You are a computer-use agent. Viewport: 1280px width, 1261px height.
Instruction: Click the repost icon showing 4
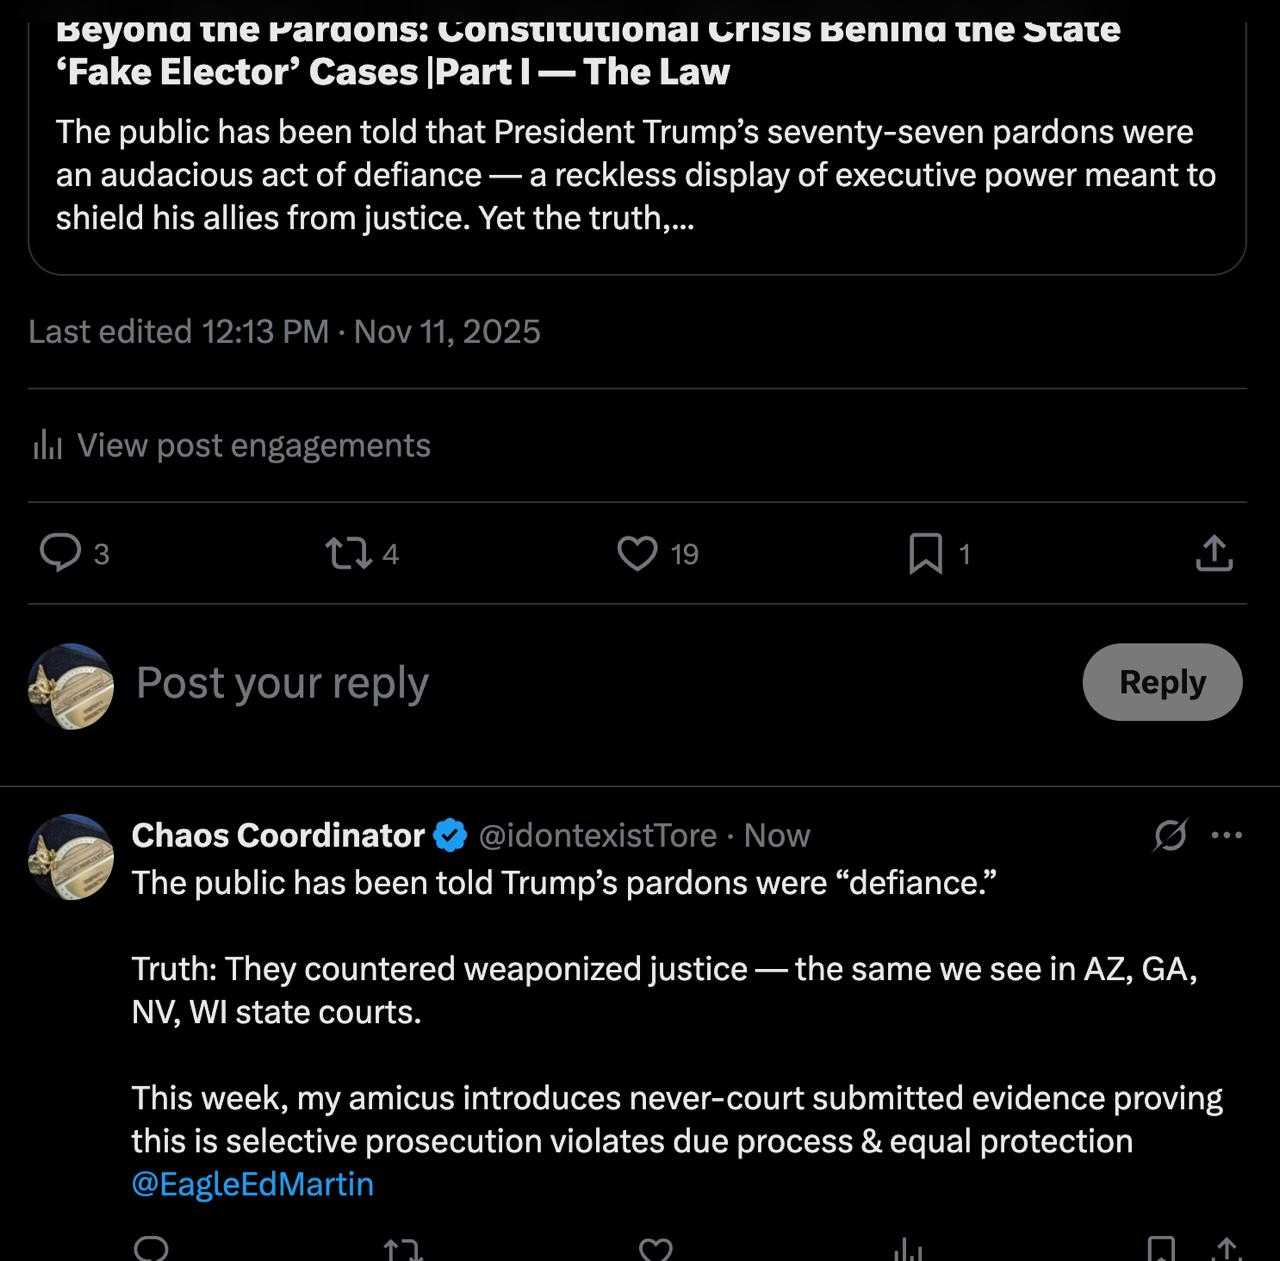(x=349, y=553)
